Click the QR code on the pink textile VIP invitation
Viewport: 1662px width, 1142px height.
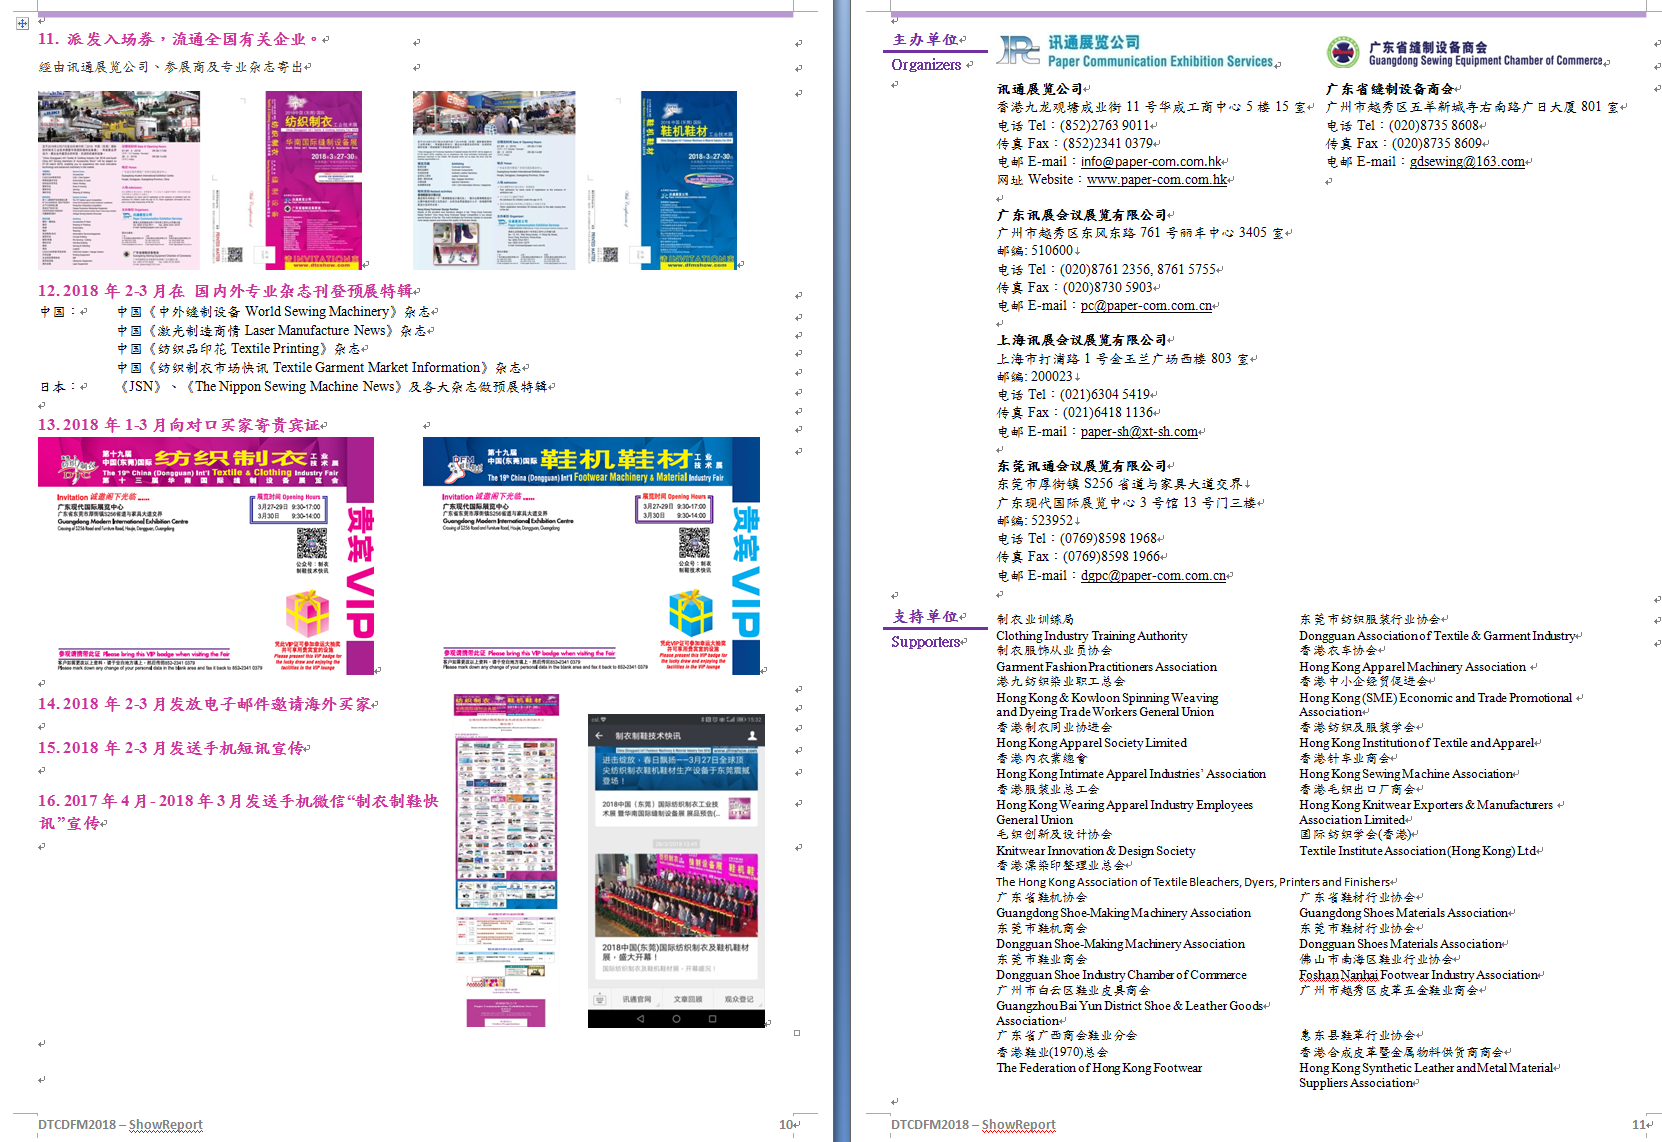tap(311, 544)
